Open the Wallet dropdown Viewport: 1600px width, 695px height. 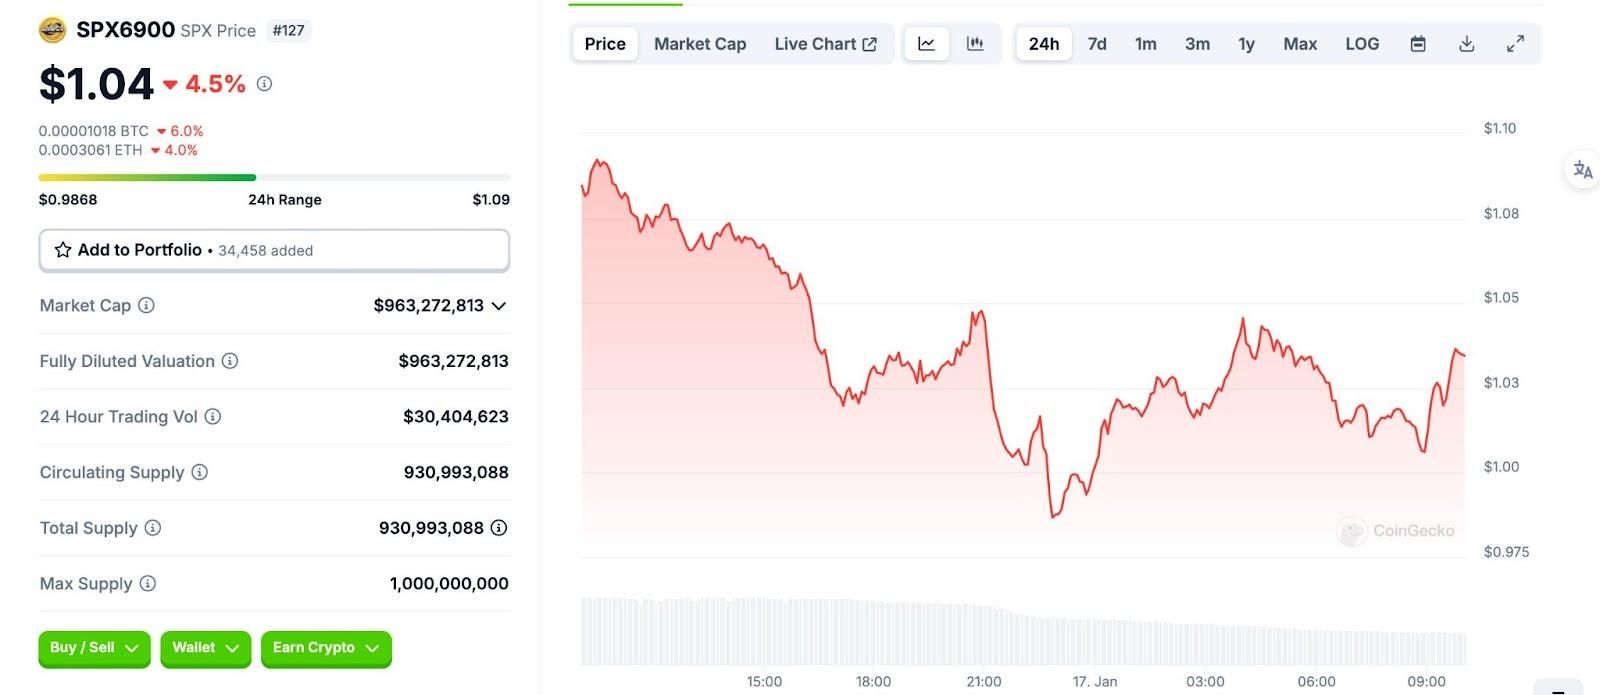pos(205,648)
